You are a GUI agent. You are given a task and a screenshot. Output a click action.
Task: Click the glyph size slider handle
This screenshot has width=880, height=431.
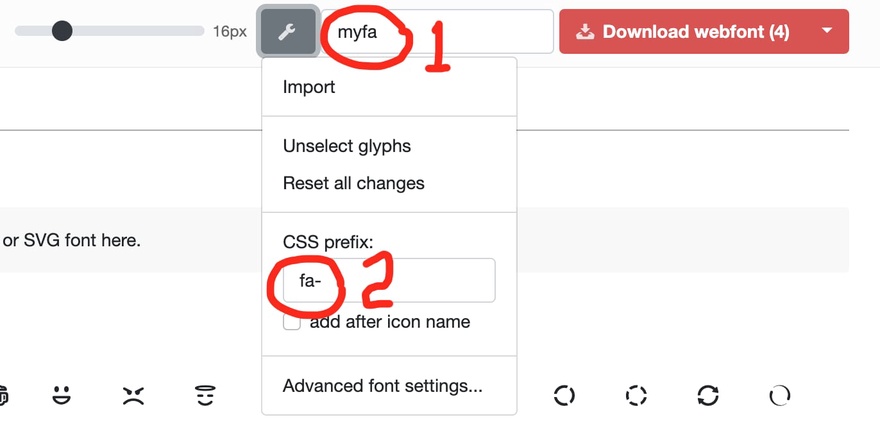62,32
